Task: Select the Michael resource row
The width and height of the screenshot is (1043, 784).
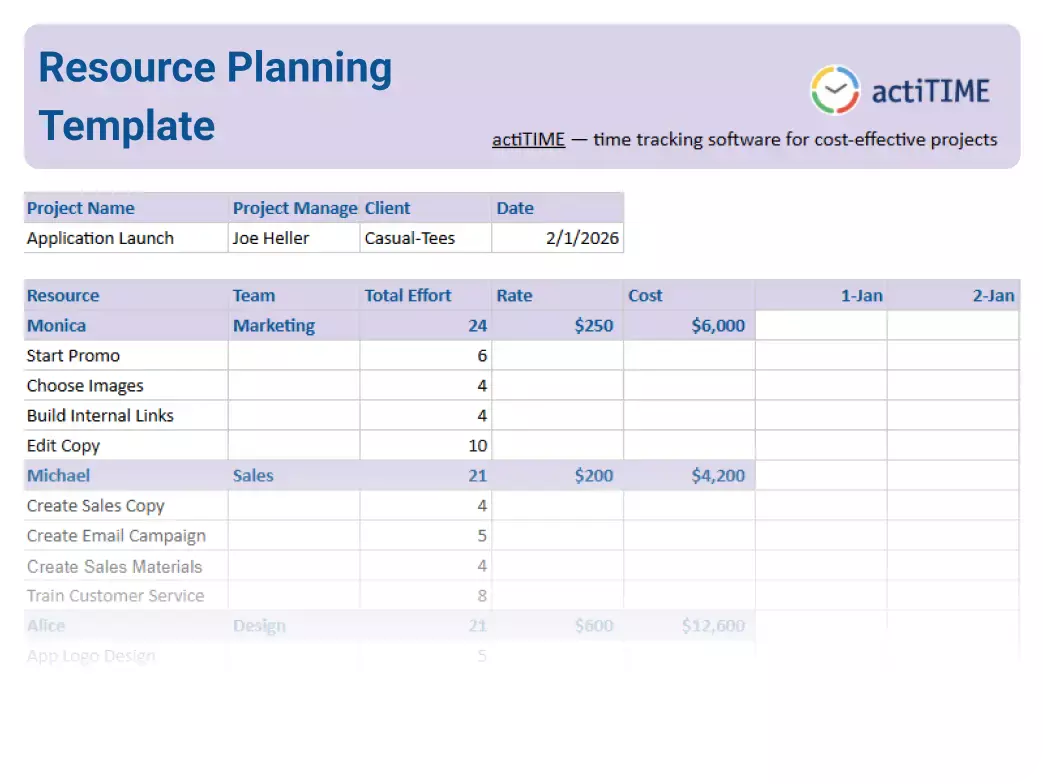Action: tap(58, 475)
